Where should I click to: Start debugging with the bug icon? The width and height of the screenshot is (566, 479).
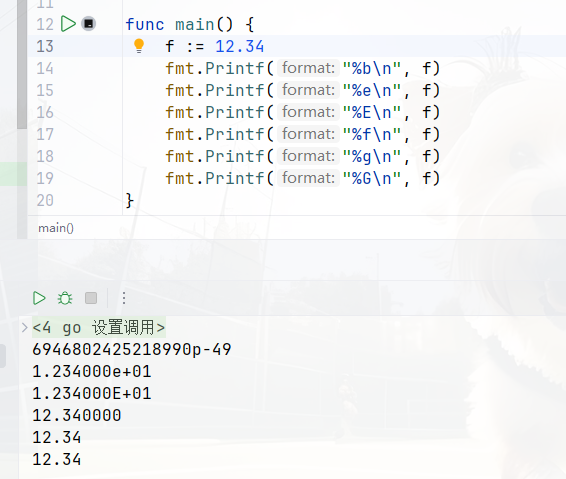click(65, 298)
